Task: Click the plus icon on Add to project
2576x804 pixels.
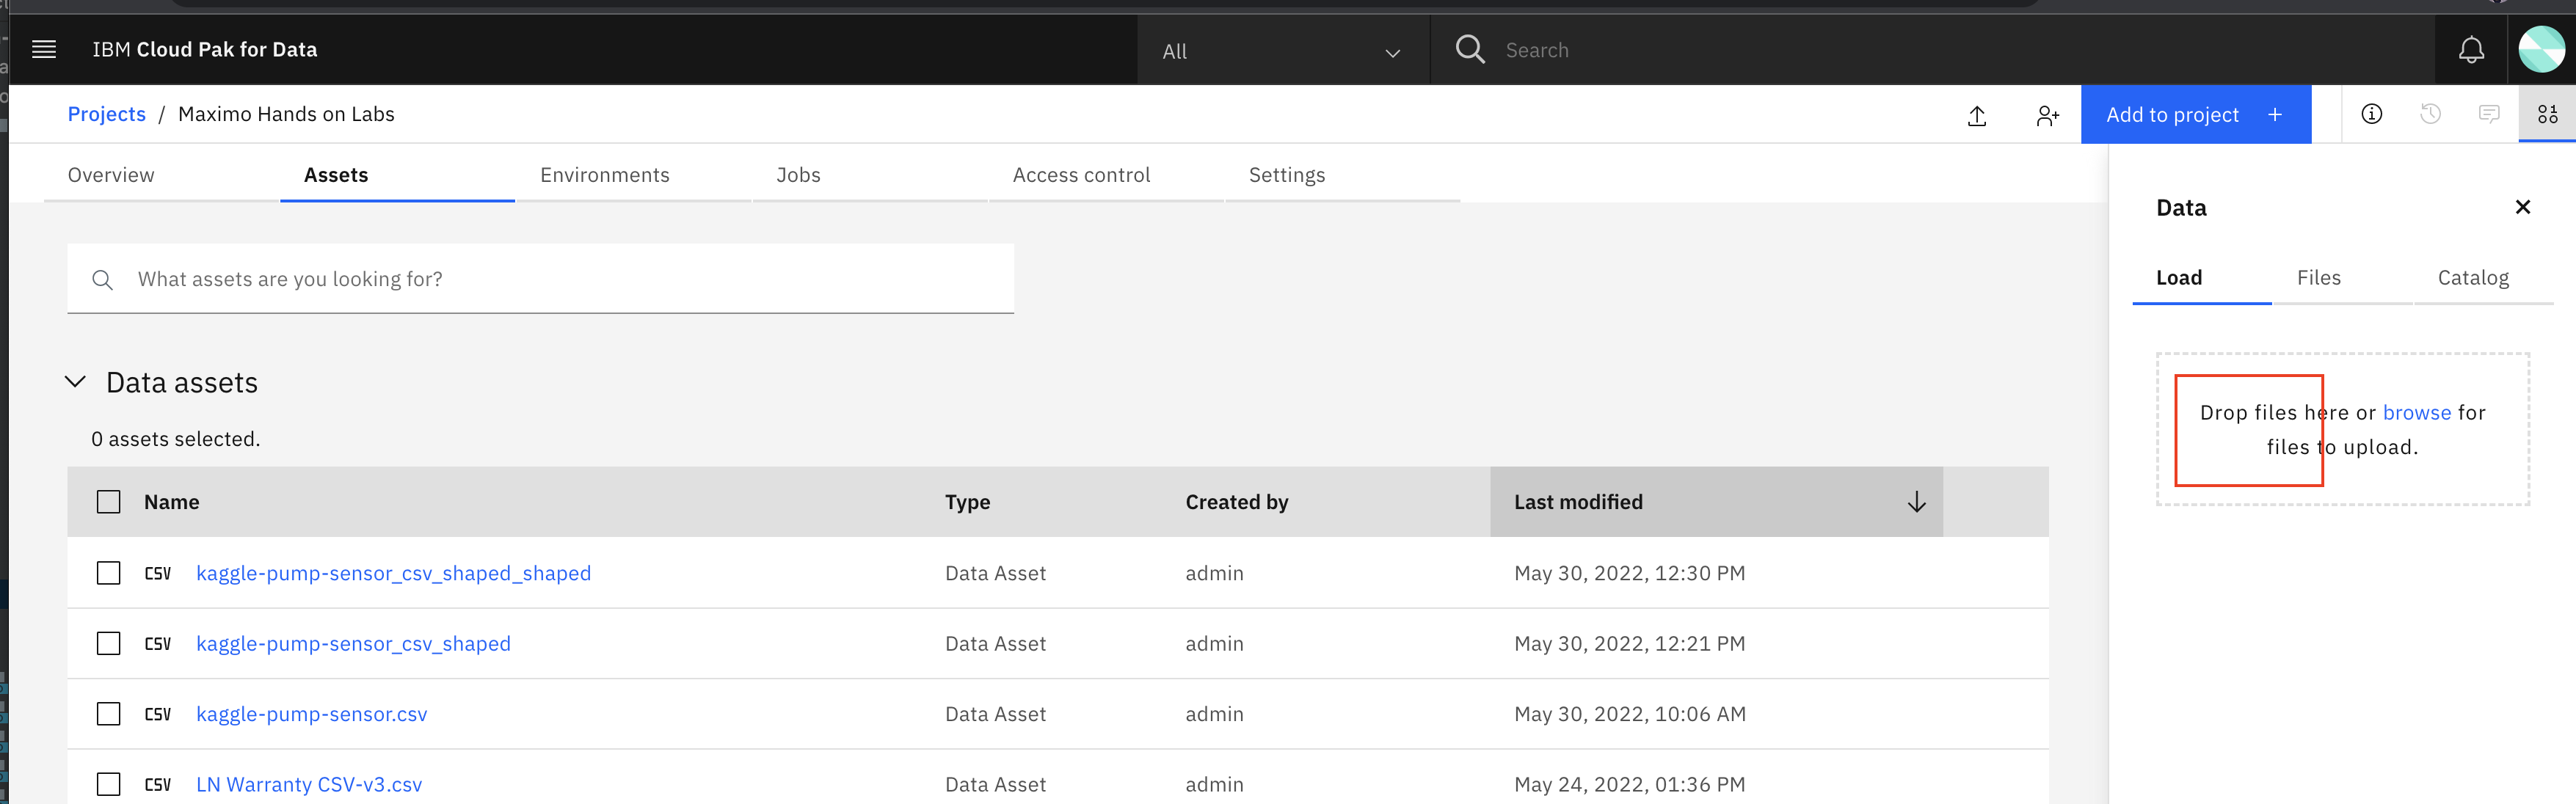Action: [x=2275, y=115]
